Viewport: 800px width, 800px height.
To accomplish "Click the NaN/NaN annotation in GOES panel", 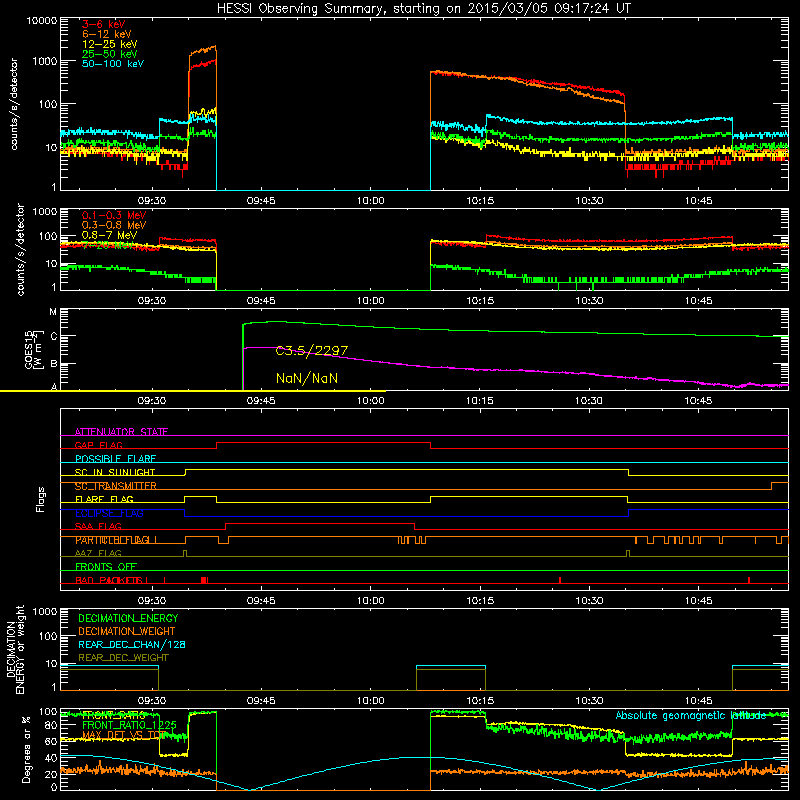I will point(307,378).
